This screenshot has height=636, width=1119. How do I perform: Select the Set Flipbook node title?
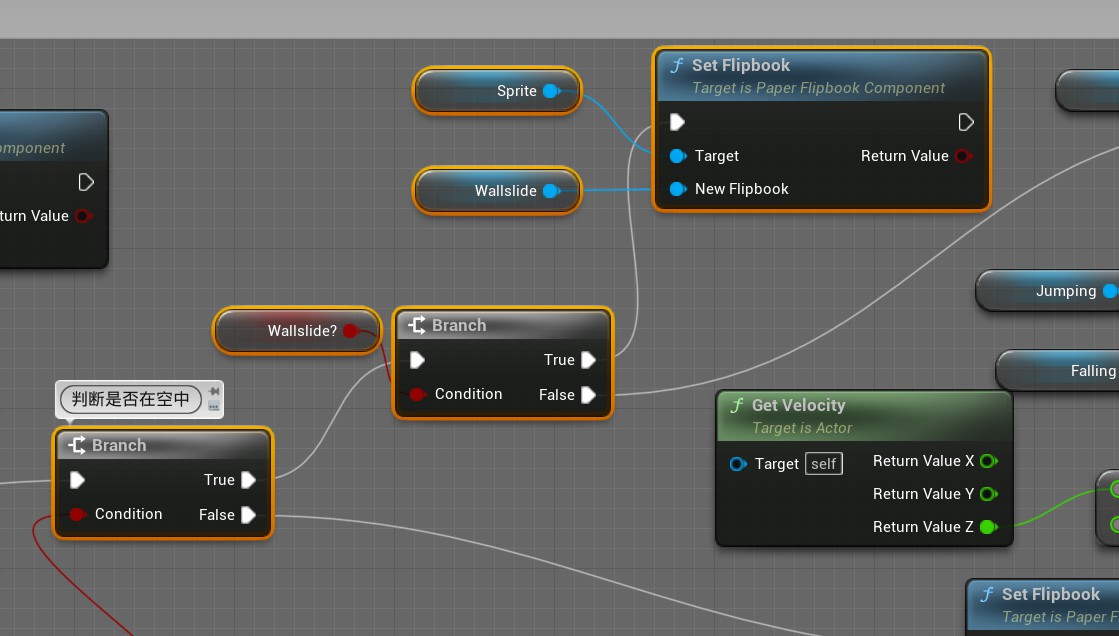pos(740,66)
